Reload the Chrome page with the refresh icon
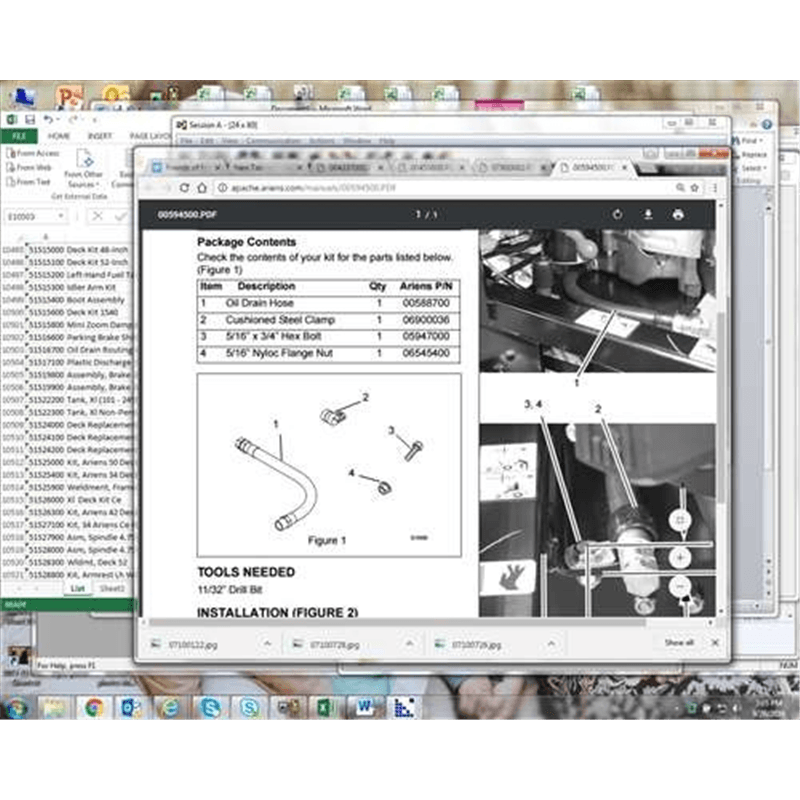This screenshot has height=800, width=800. click(184, 188)
